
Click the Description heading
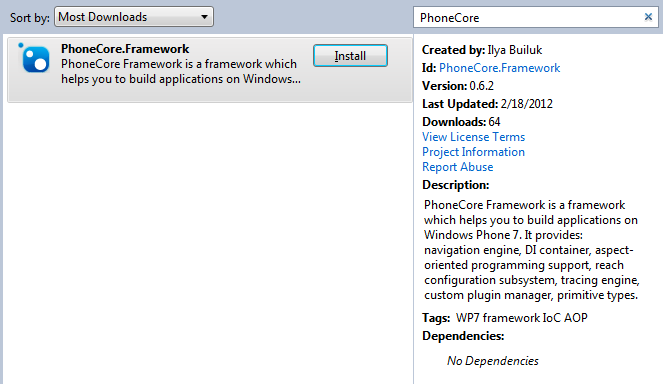click(455, 185)
